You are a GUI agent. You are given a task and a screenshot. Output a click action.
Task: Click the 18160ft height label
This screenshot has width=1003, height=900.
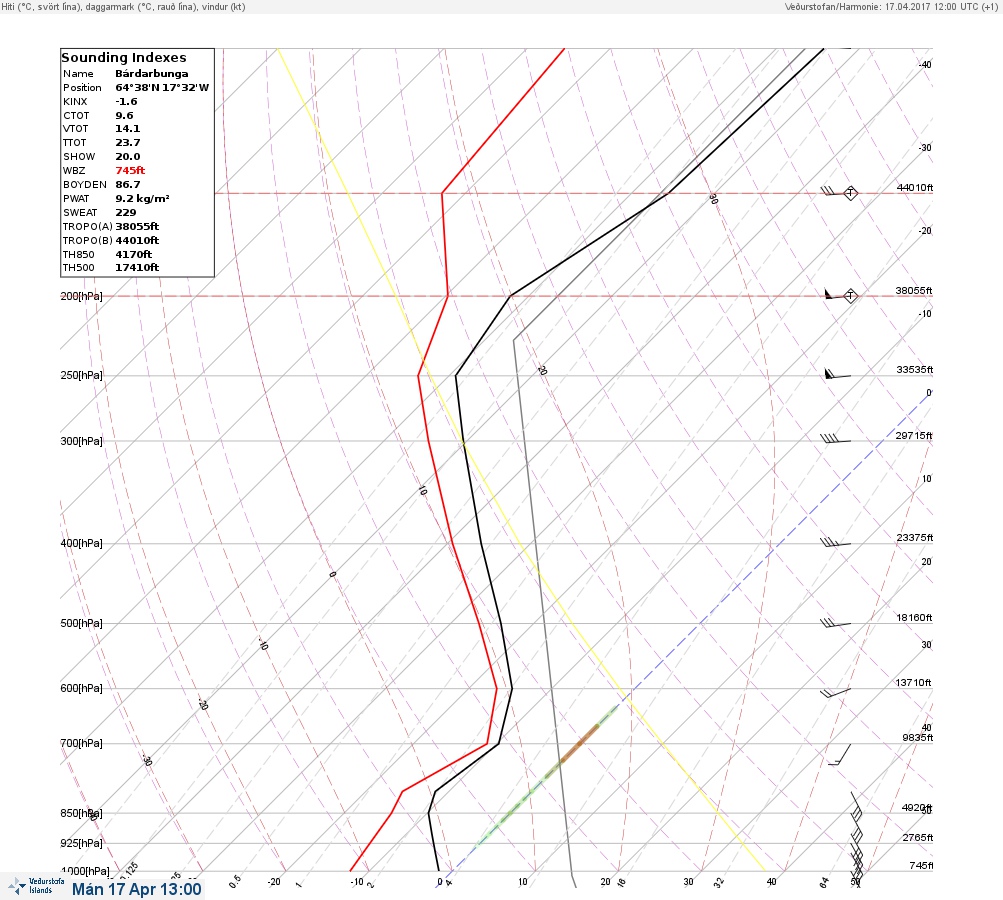915,617
